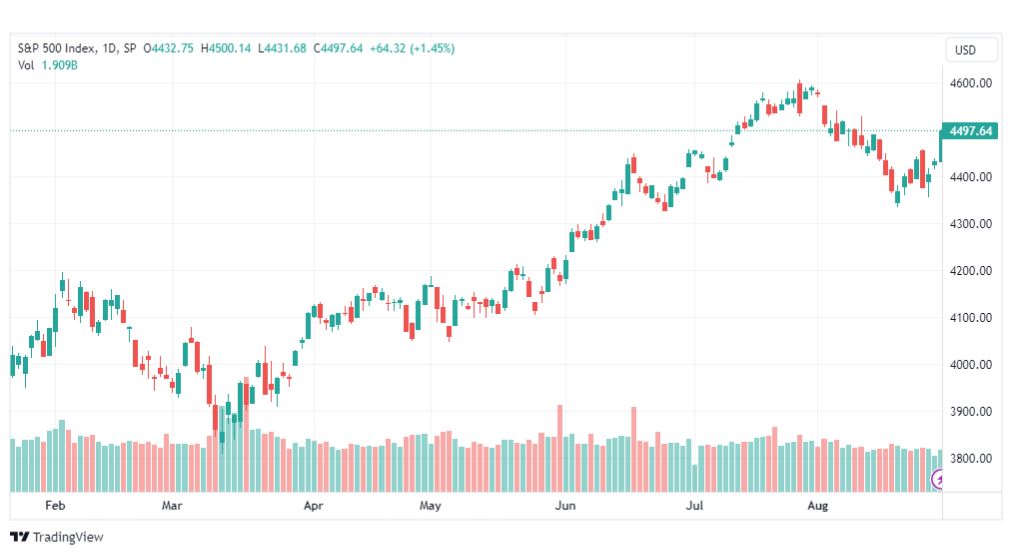Click the May date axis label
The image size is (1012, 555).
(430, 505)
